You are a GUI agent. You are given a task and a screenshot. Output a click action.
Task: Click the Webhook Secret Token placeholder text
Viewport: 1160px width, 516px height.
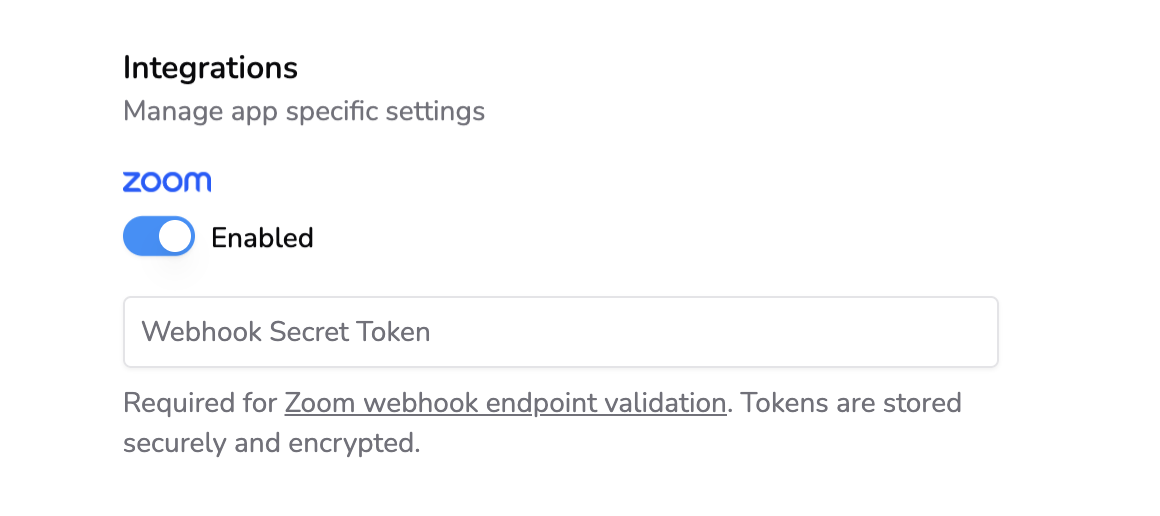[x=286, y=332]
